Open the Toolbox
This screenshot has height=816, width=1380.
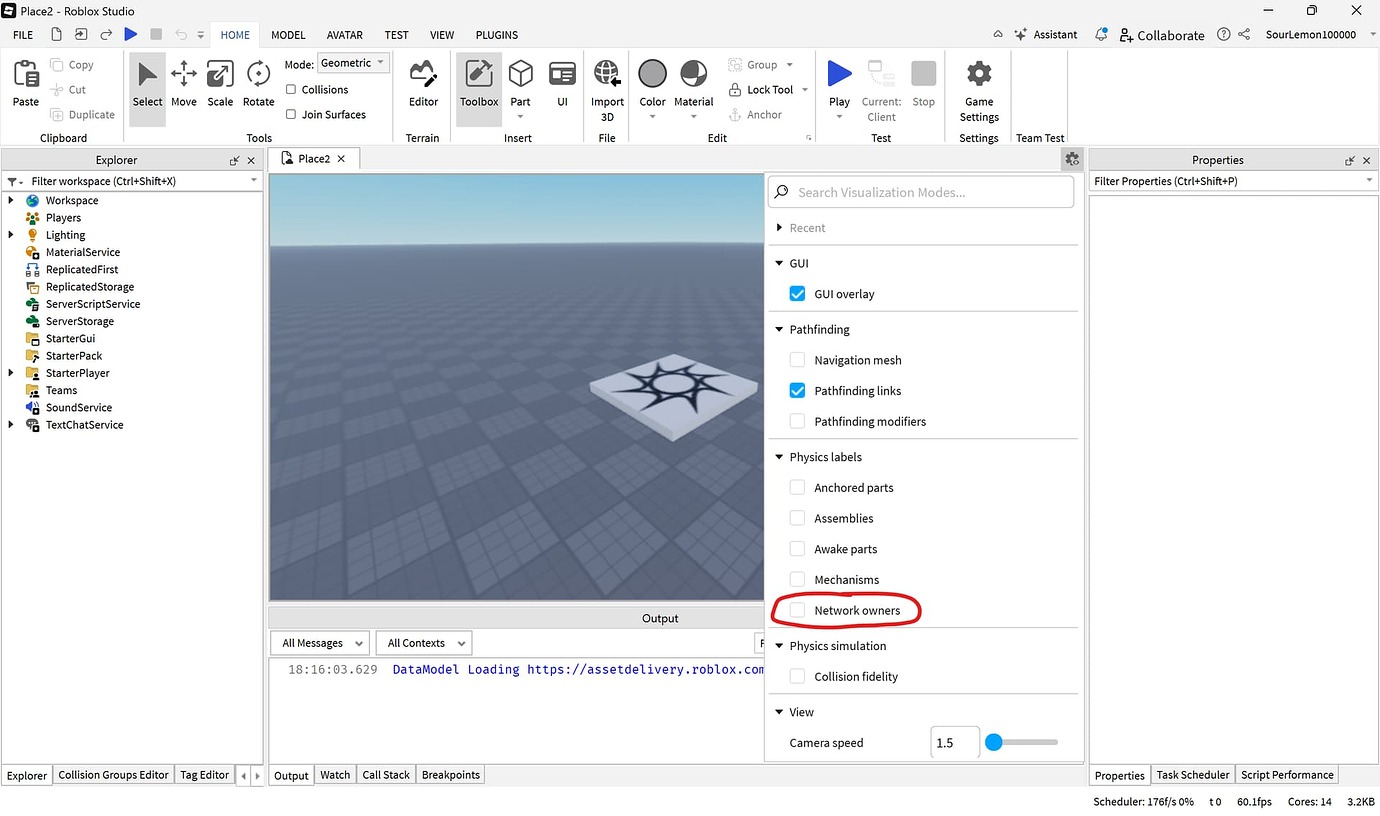pyautogui.click(x=478, y=85)
